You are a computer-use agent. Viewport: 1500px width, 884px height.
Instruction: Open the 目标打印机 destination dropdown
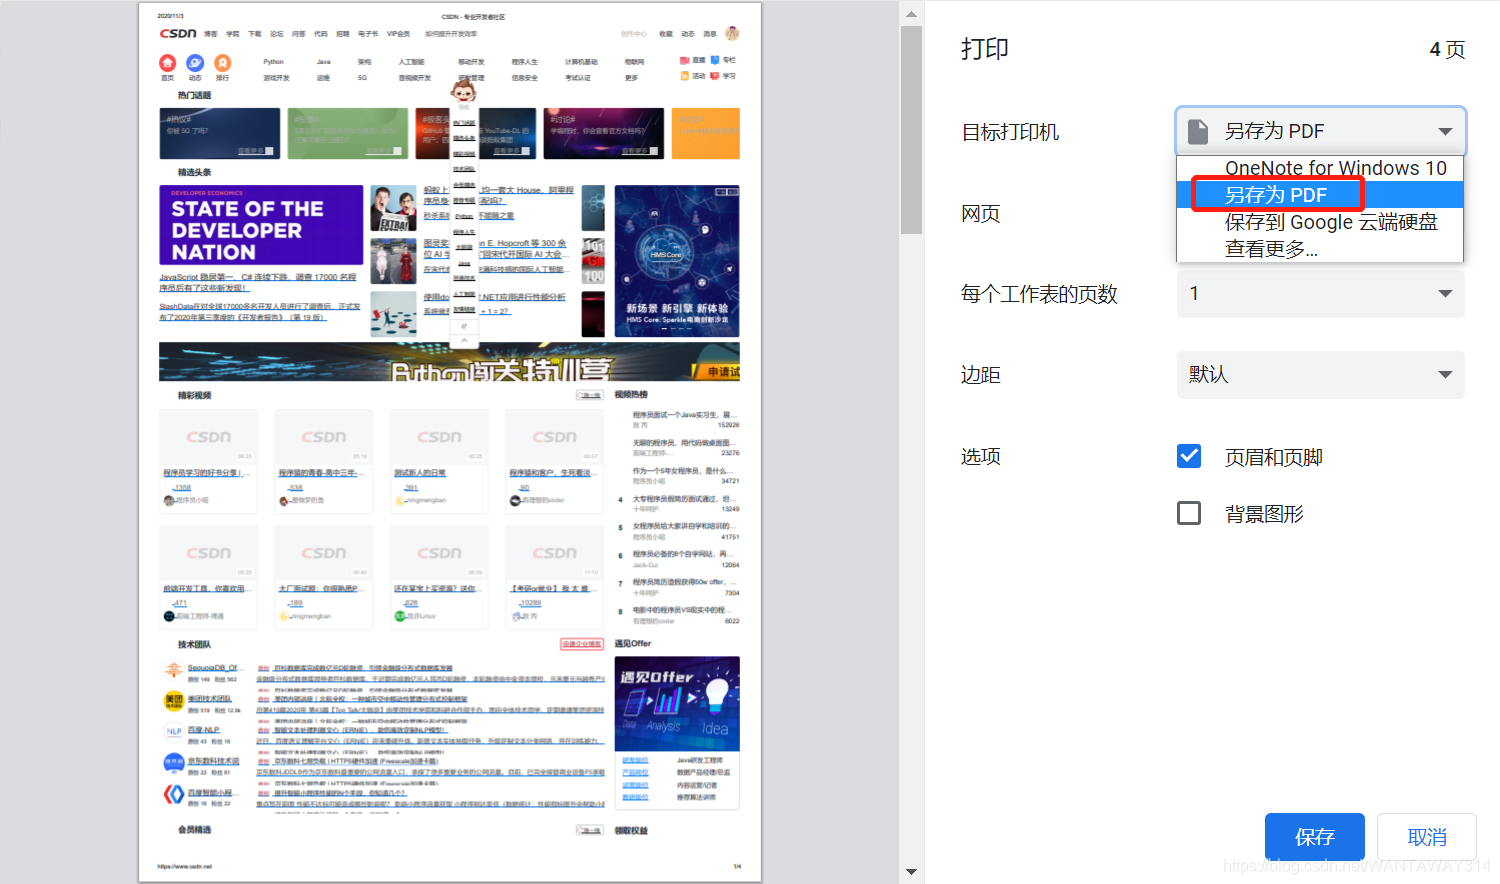[x=1321, y=131]
